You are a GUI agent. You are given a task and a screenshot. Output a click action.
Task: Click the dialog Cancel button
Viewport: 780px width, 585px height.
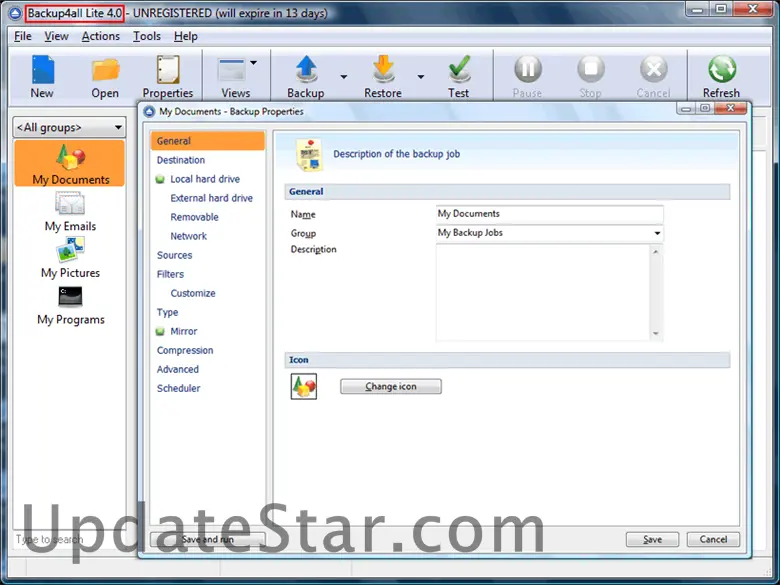pyautogui.click(x=713, y=539)
